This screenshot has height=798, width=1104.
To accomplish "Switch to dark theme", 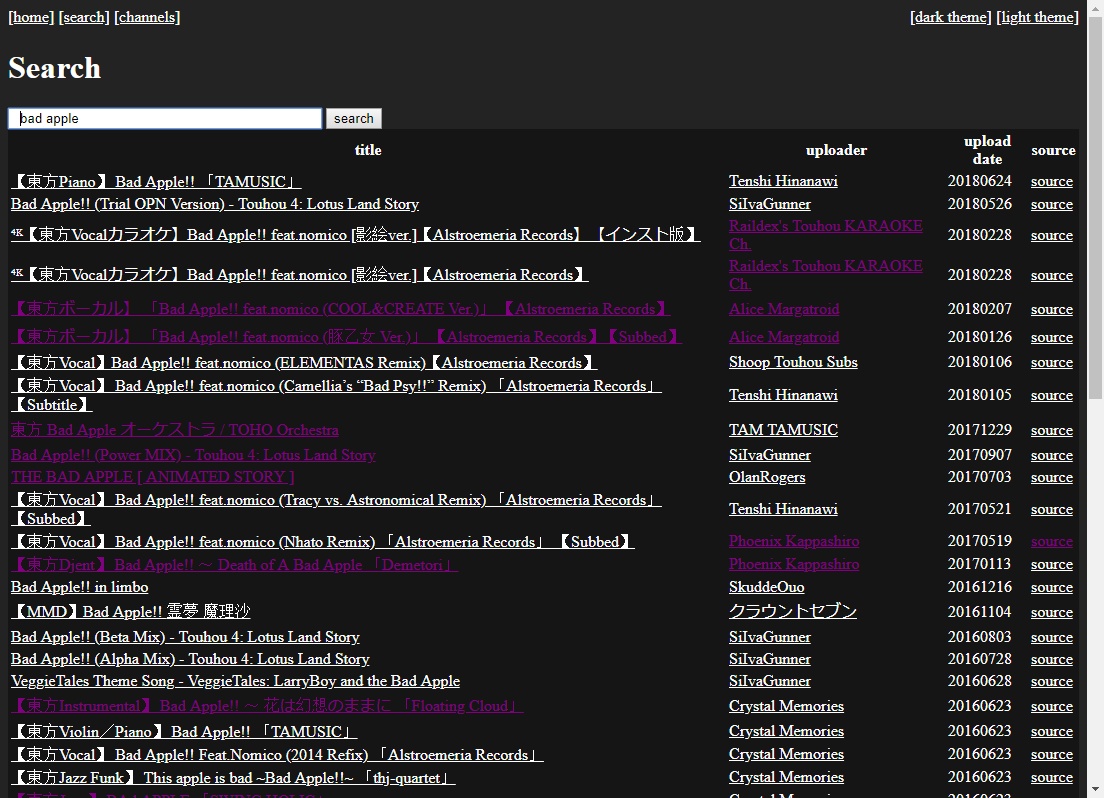I will pos(951,17).
